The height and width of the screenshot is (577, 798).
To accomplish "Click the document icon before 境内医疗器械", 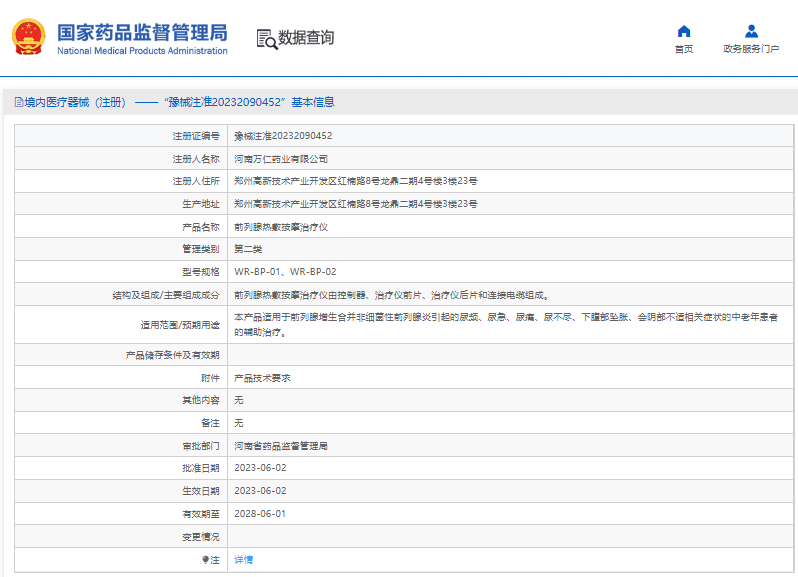I will (19, 102).
